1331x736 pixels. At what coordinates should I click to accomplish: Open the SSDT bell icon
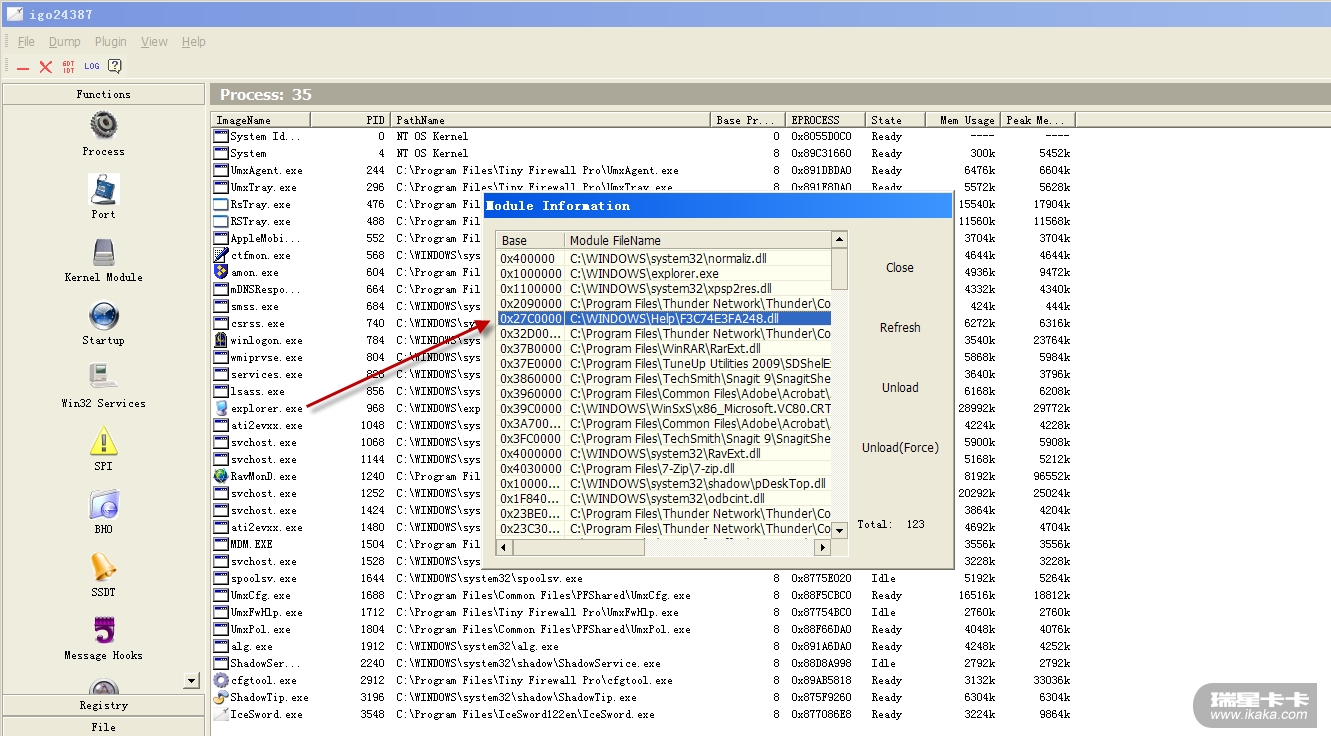click(x=104, y=568)
